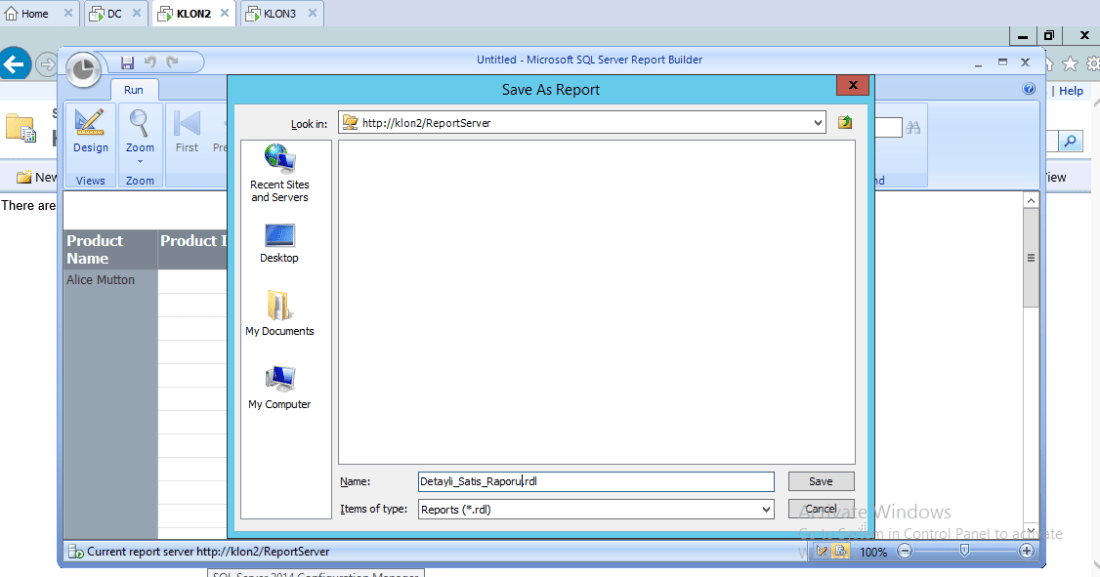The width and height of the screenshot is (1100, 577).
Task: Open the Items of type dropdown
Action: coord(766,509)
